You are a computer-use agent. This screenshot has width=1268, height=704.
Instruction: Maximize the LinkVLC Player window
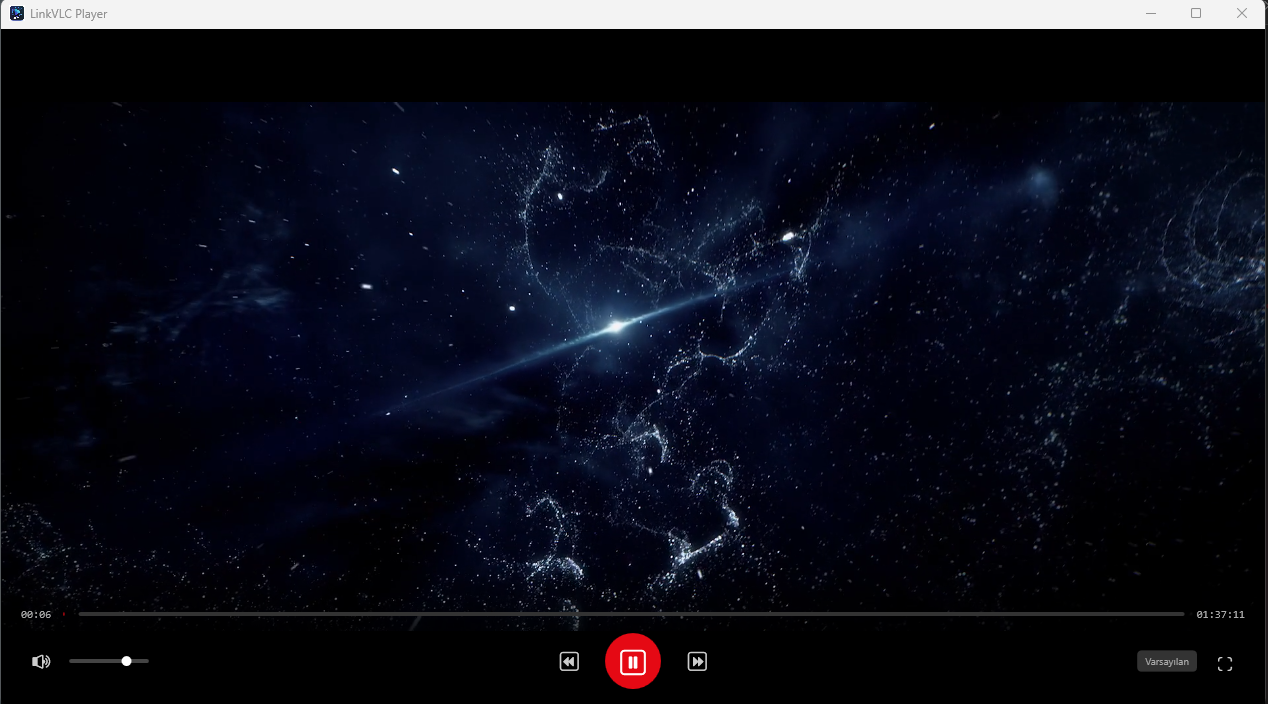click(1196, 14)
